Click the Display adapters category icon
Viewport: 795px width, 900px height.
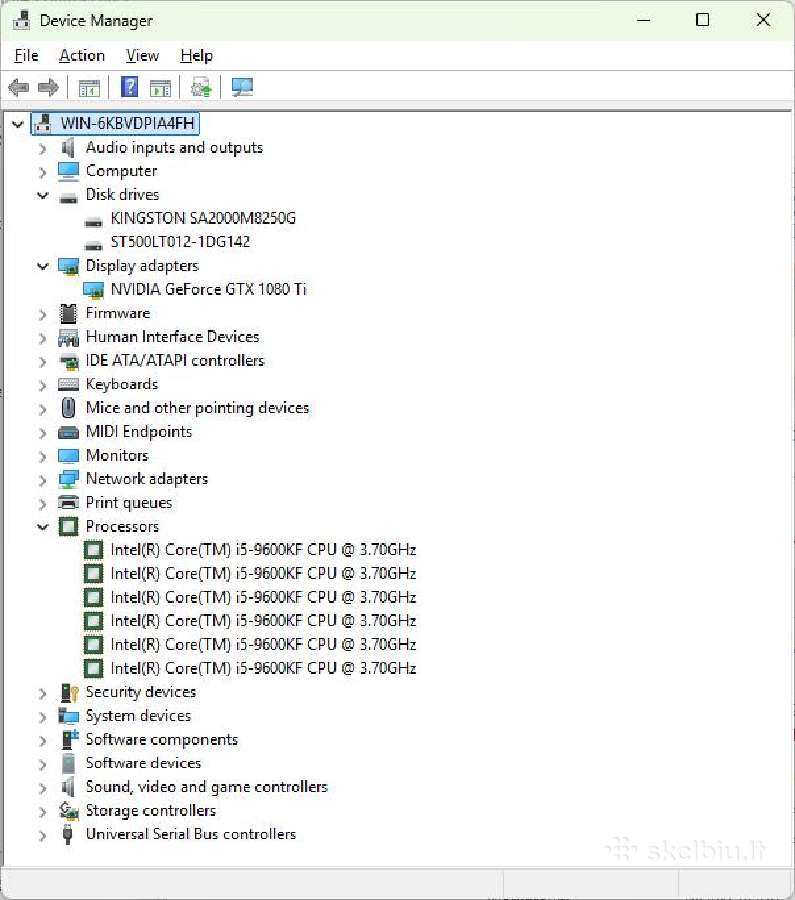68,266
